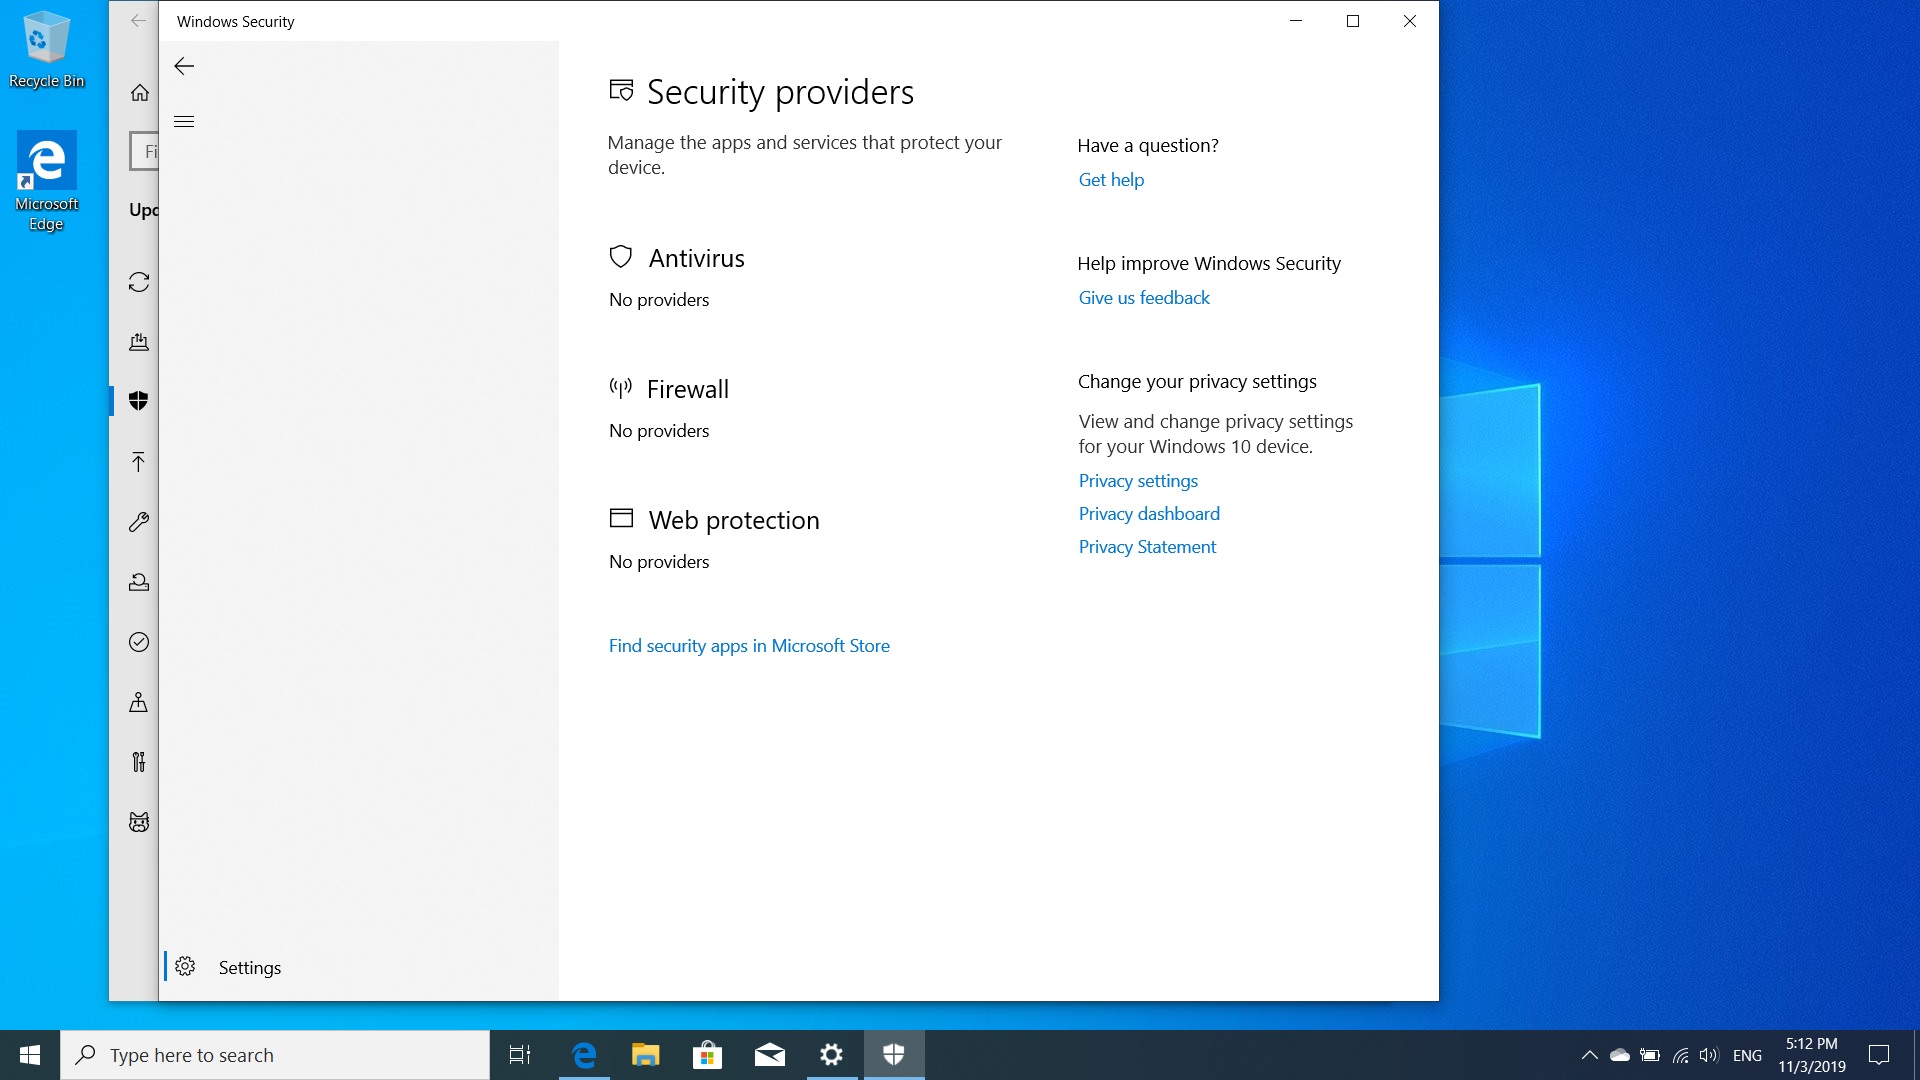
Task: Open network connections tray icon
Action: (1680, 1055)
